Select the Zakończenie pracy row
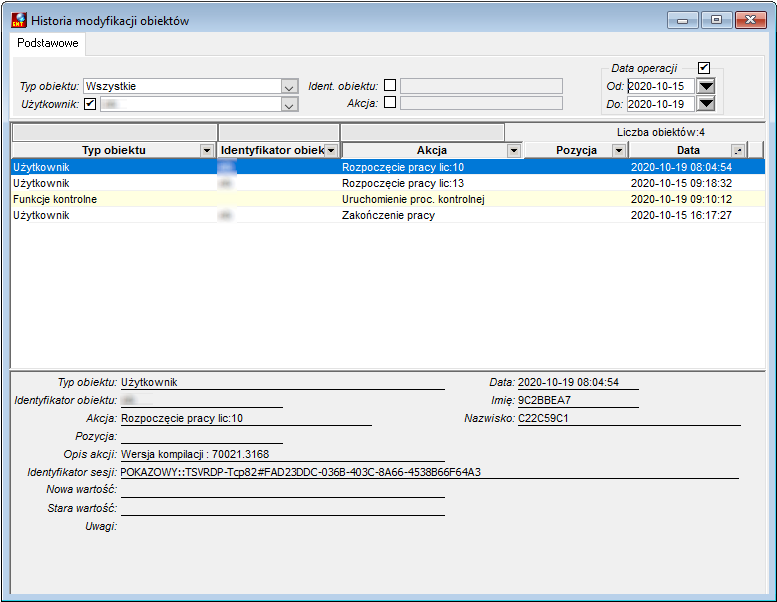Screen dimensions: 777x602 [x=388, y=215]
